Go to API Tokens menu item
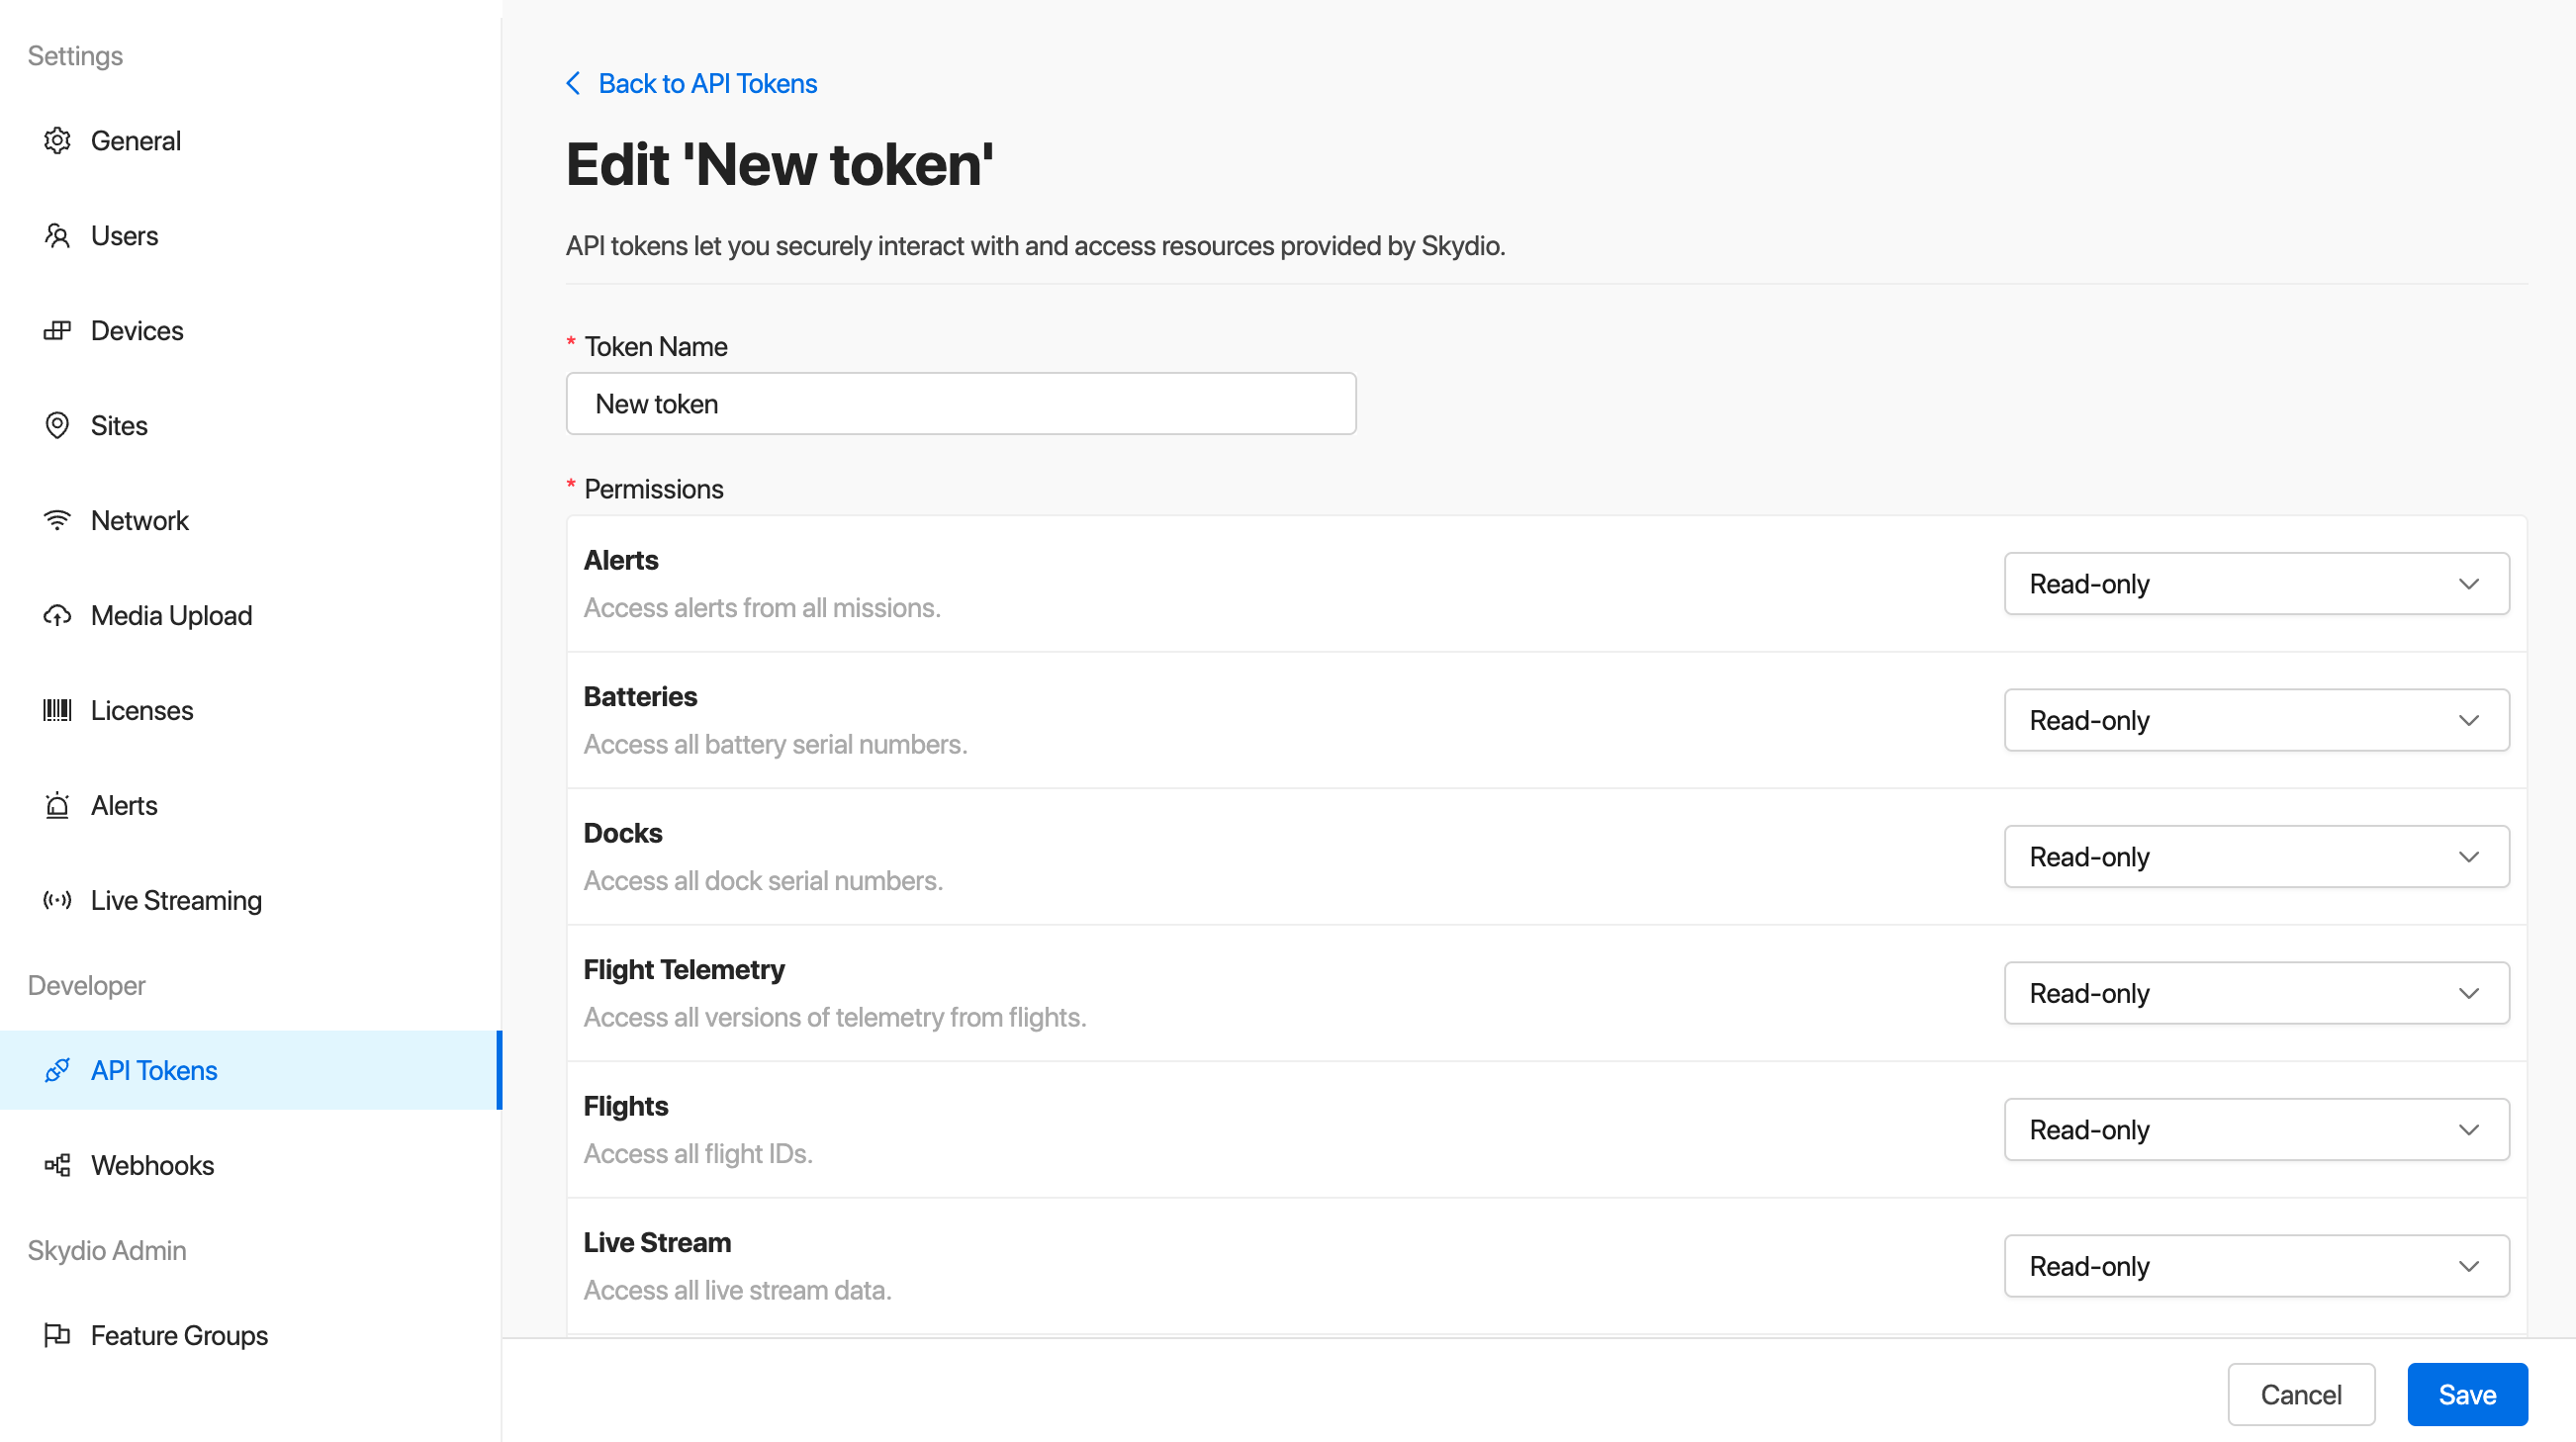2576x1442 pixels. click(154, 1071)
